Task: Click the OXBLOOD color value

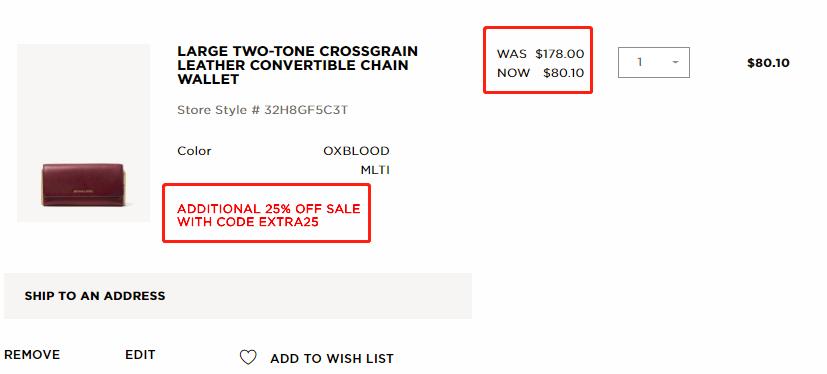Action: pyautogui.click(x=357, y=151)
